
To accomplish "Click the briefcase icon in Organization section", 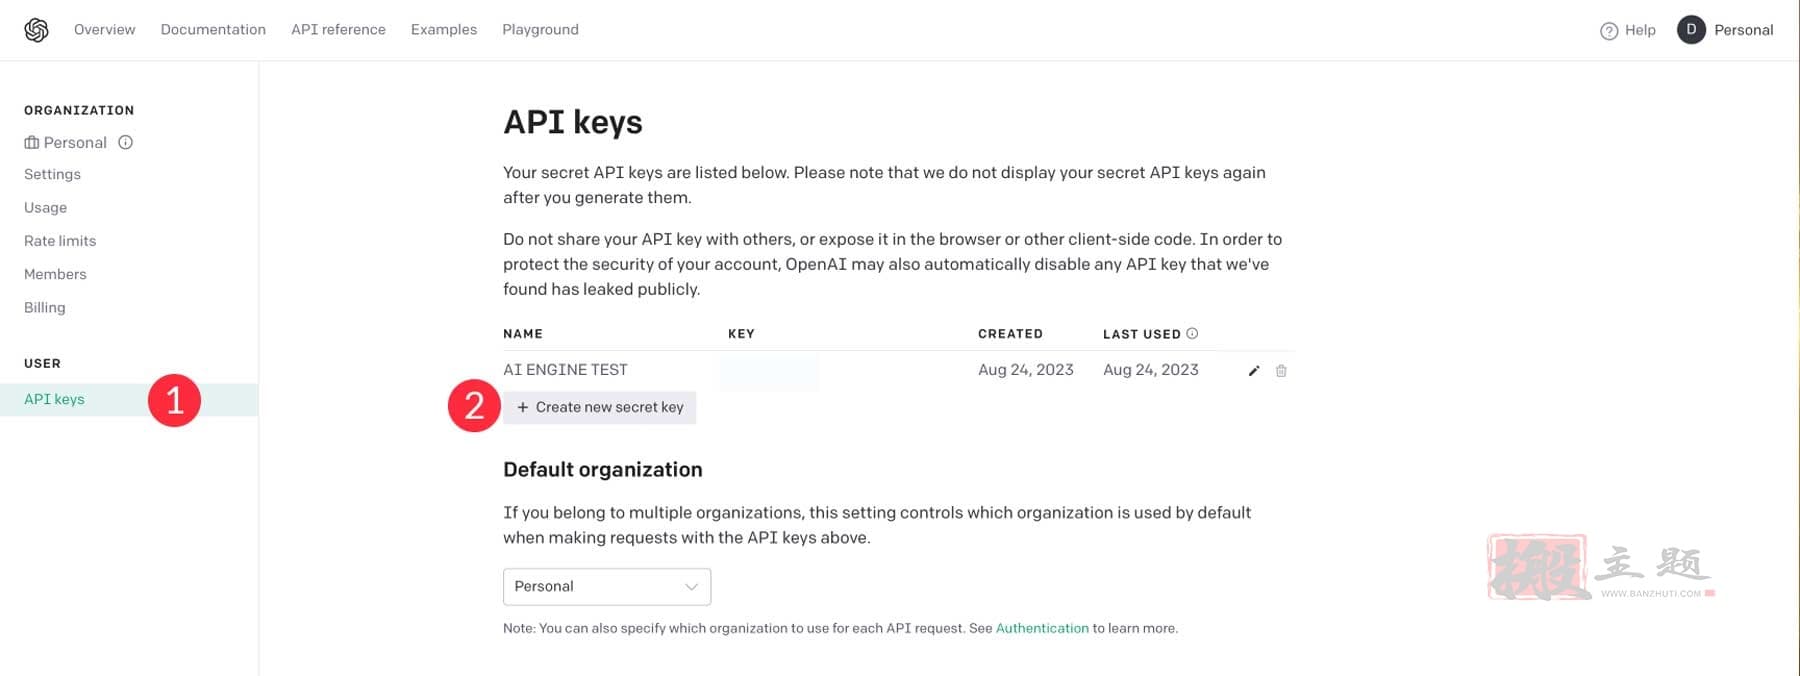I will [x=32, y=143].
